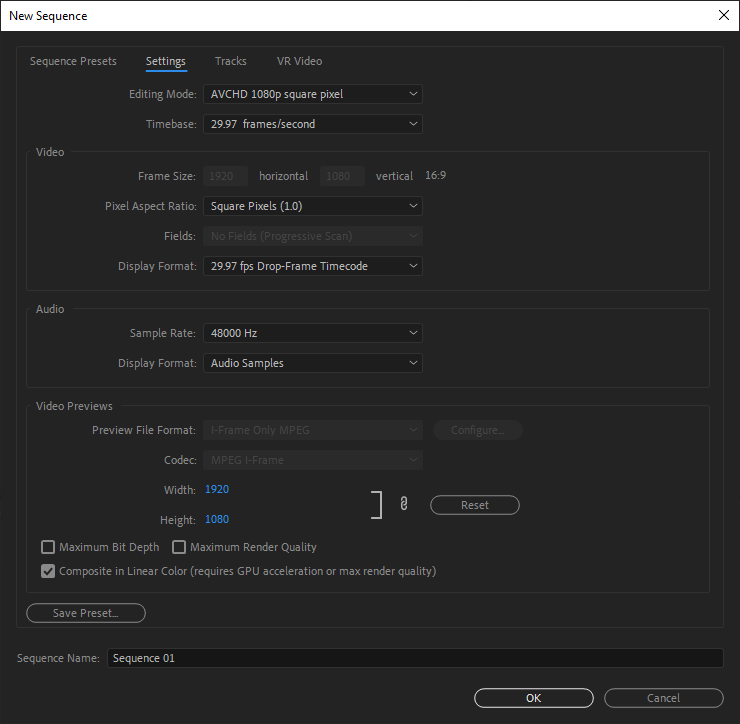Enable Maximum Bit Depth checkbox
The height and width of the screenshot is (724, 740).
point(48,547)
